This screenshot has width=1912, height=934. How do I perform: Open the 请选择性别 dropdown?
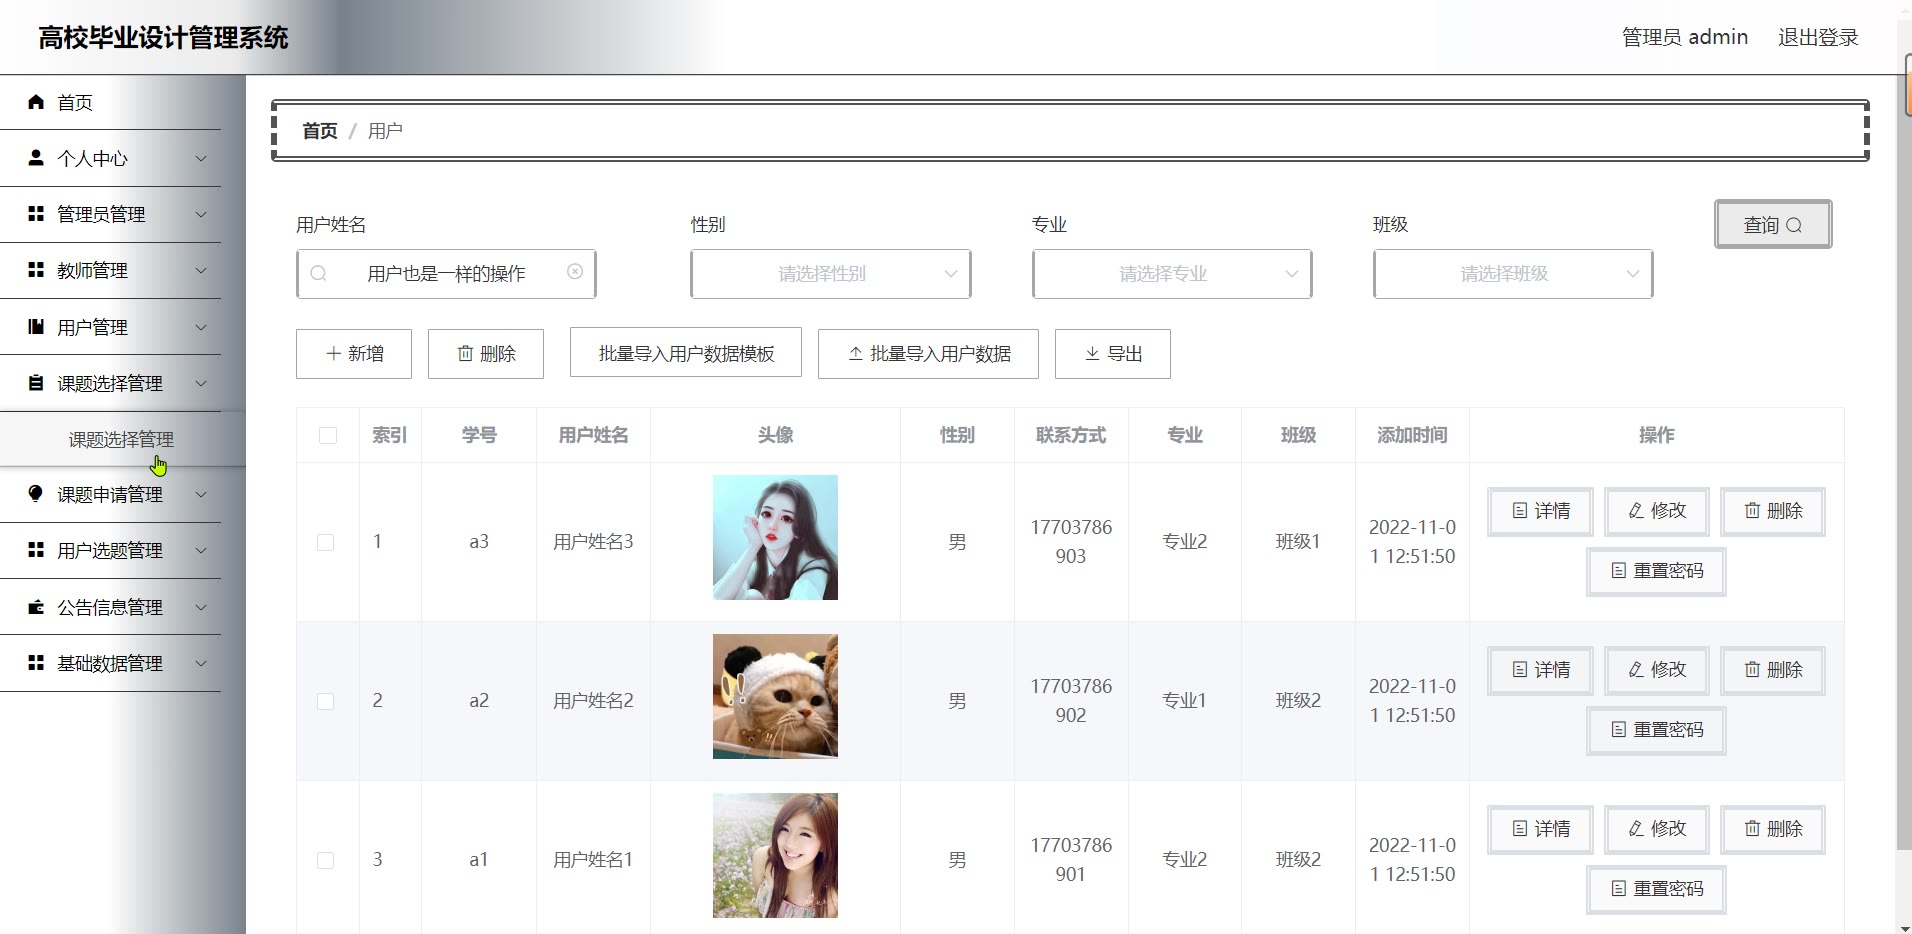[831, 274]
